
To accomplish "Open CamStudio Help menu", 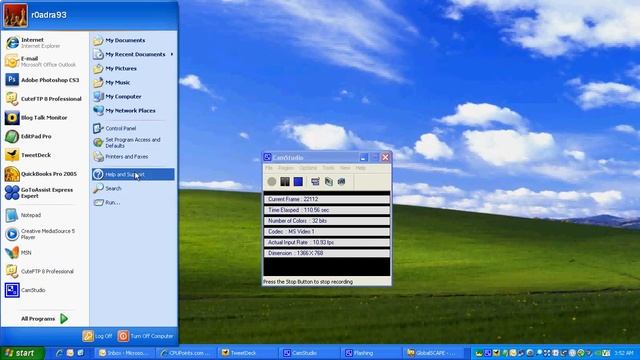I will [360, 168].
